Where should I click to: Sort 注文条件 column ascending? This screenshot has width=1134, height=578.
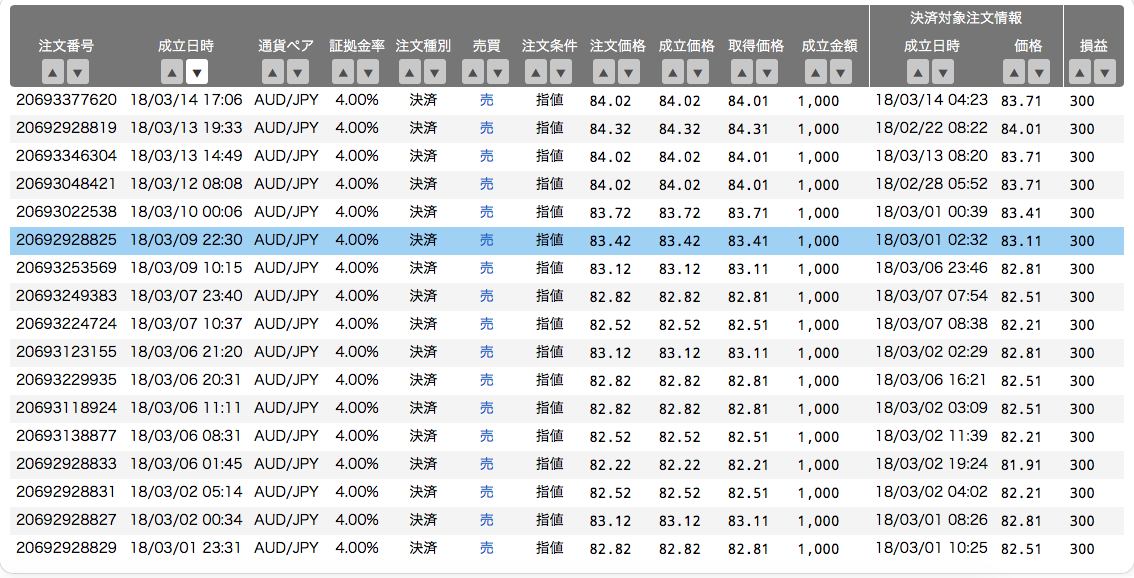coord(536,72)
